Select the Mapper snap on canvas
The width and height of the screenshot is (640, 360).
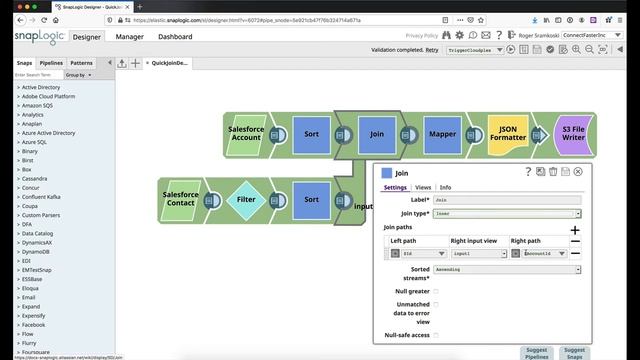[x=442, y=135]
